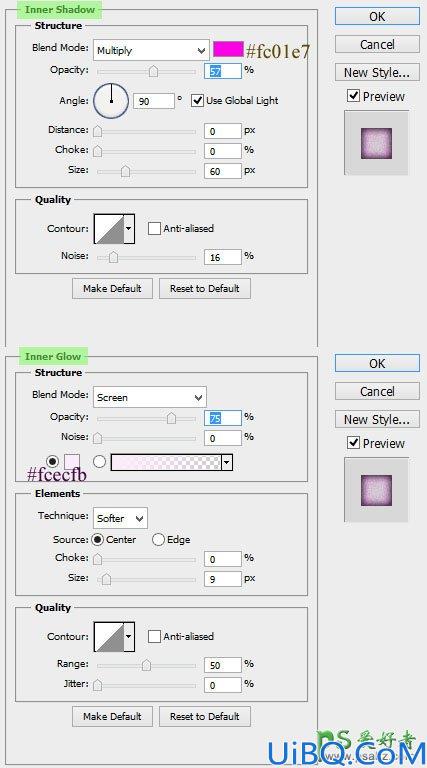
Task: Open the Inner Shadow Contour curve thumbnail
Action: click(109, 229)
